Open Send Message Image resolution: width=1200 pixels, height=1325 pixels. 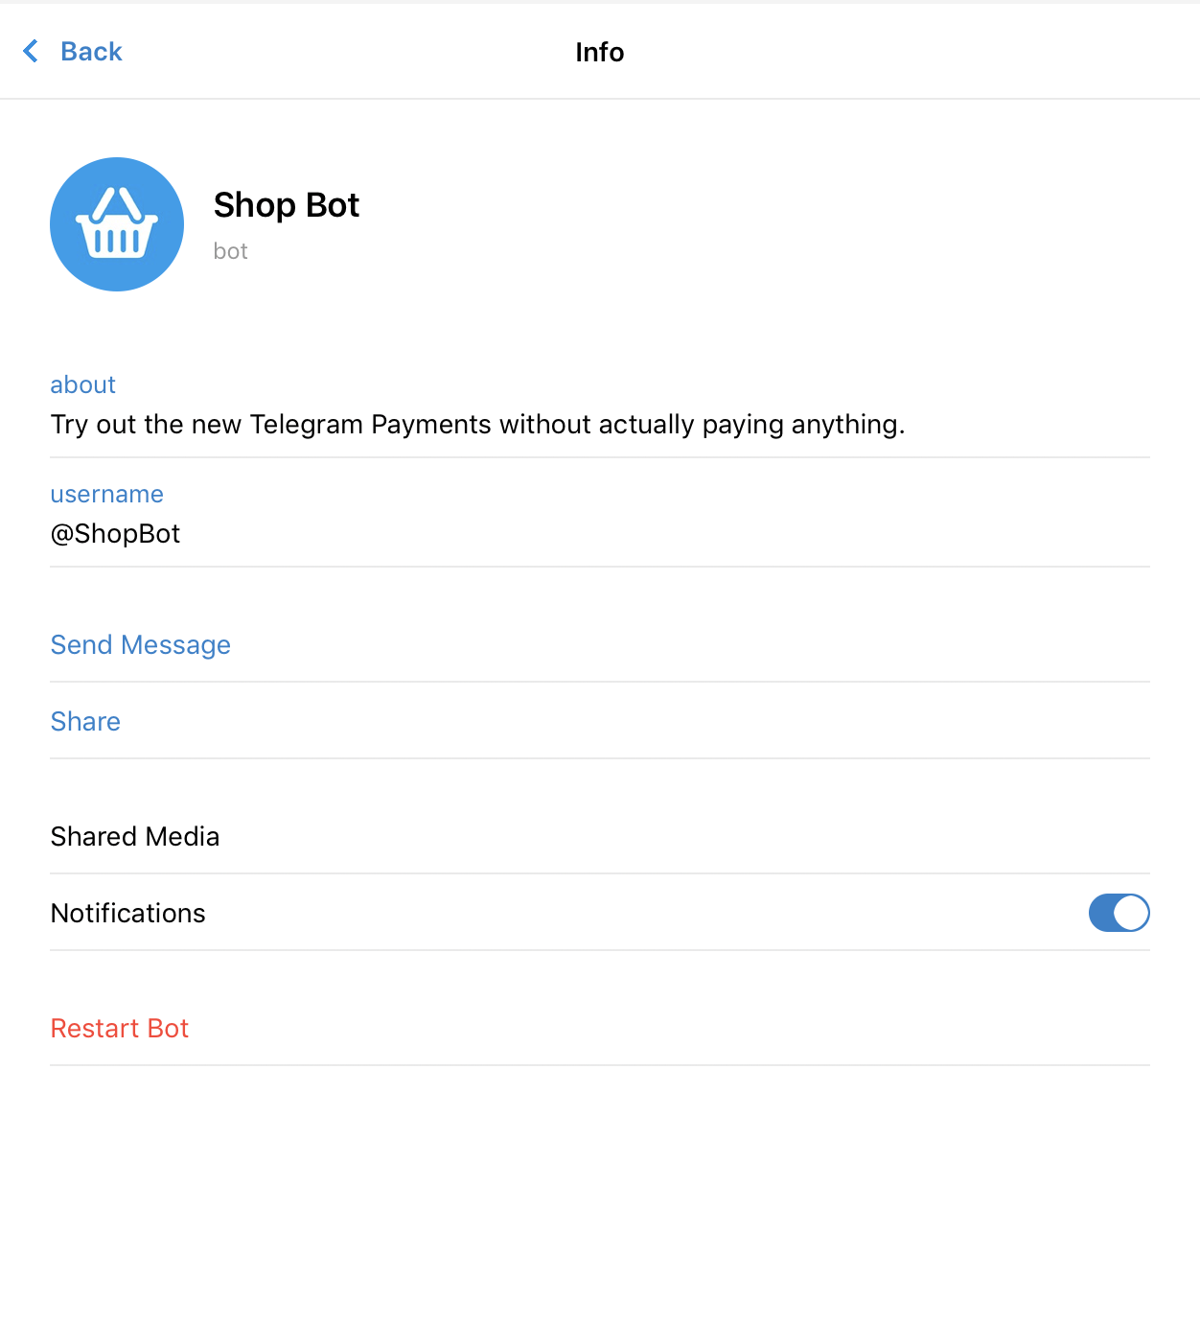pyautogui.click(x=600, y=644)
